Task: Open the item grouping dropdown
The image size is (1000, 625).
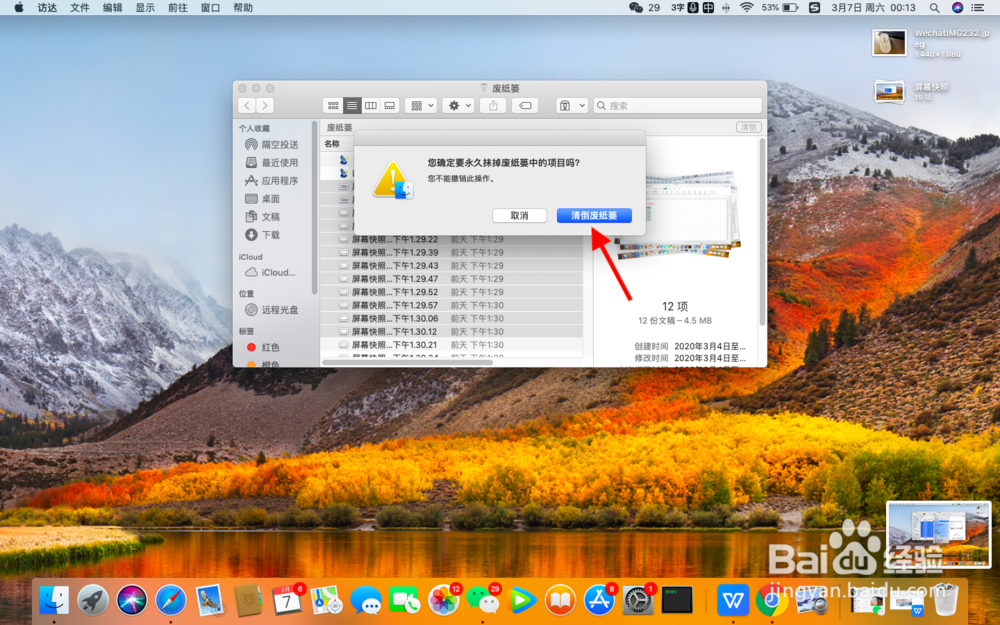Action: (x=421, y=106)
